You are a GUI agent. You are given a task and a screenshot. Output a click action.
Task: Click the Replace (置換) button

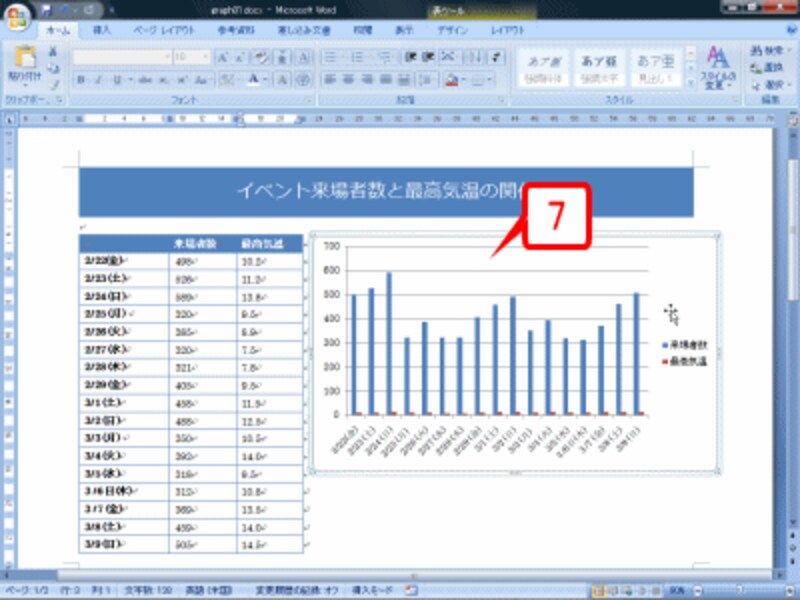(x=769, y=66)
